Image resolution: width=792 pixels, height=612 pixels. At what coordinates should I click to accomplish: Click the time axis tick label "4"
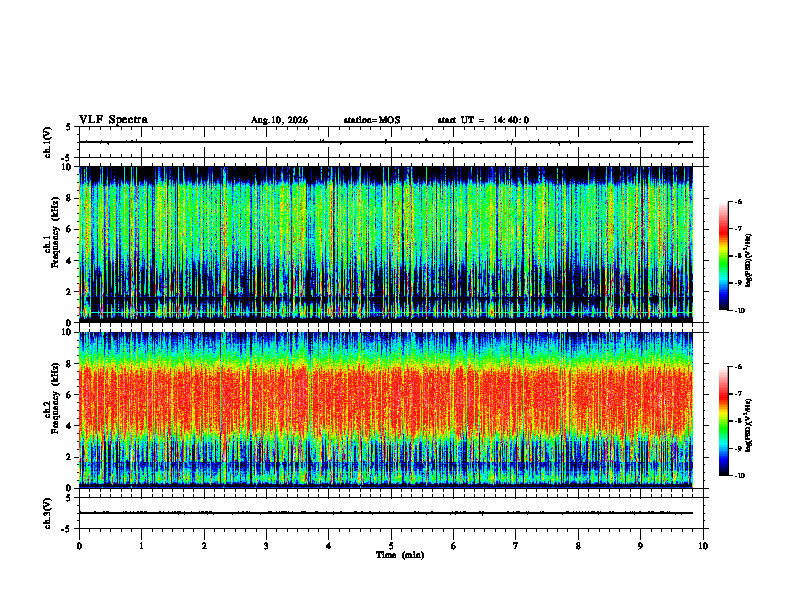pyautogui.click(x=329, y=546)
